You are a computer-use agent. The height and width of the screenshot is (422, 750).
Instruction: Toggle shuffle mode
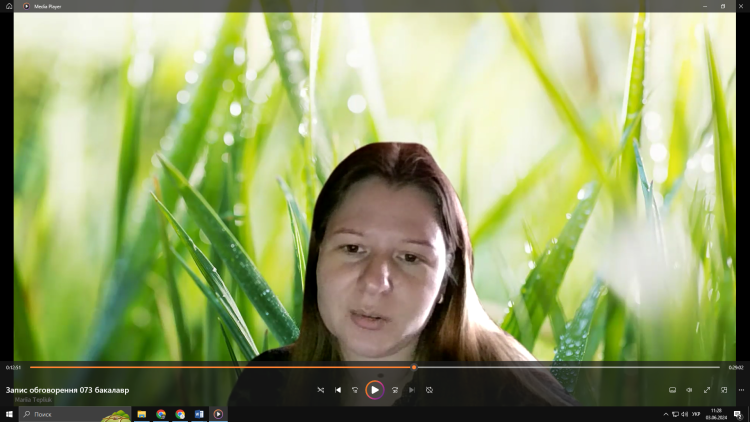tap(320, 390)
